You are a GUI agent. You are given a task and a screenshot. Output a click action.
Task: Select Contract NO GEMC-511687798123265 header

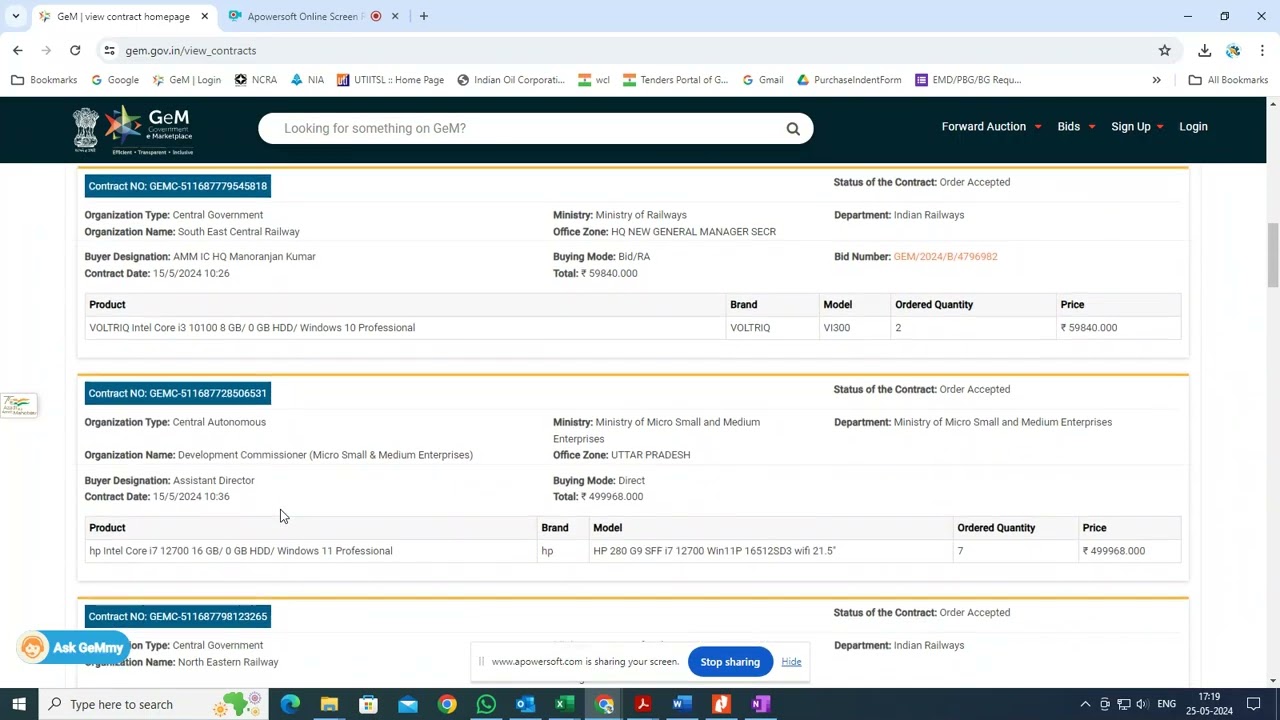pos(178,616)
